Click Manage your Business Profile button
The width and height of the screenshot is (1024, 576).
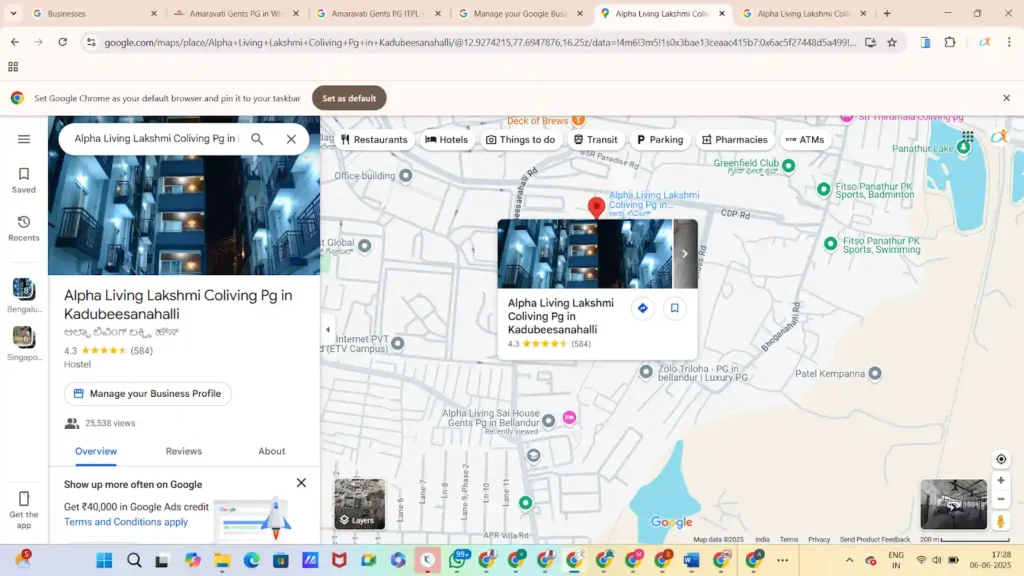(x=147, y=394)
